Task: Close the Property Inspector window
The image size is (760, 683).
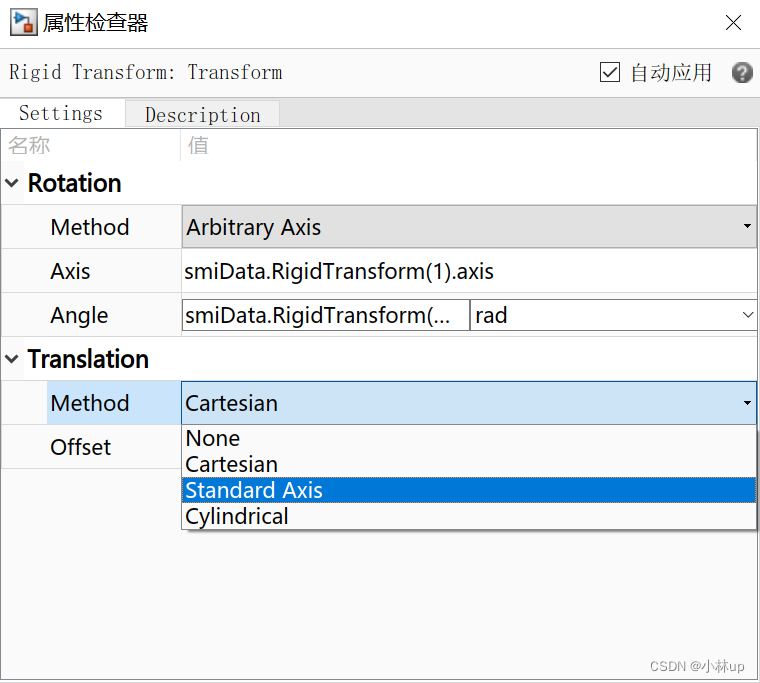Action: pos(733,22)
